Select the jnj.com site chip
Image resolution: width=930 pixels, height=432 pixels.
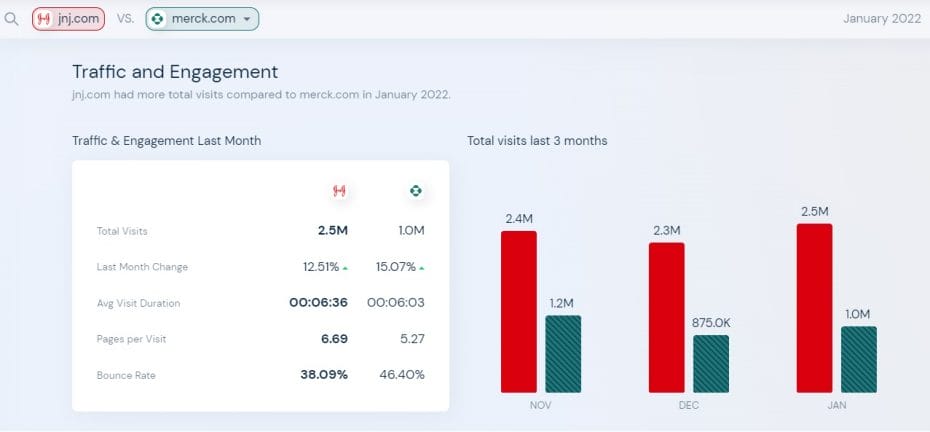[68, 19]
